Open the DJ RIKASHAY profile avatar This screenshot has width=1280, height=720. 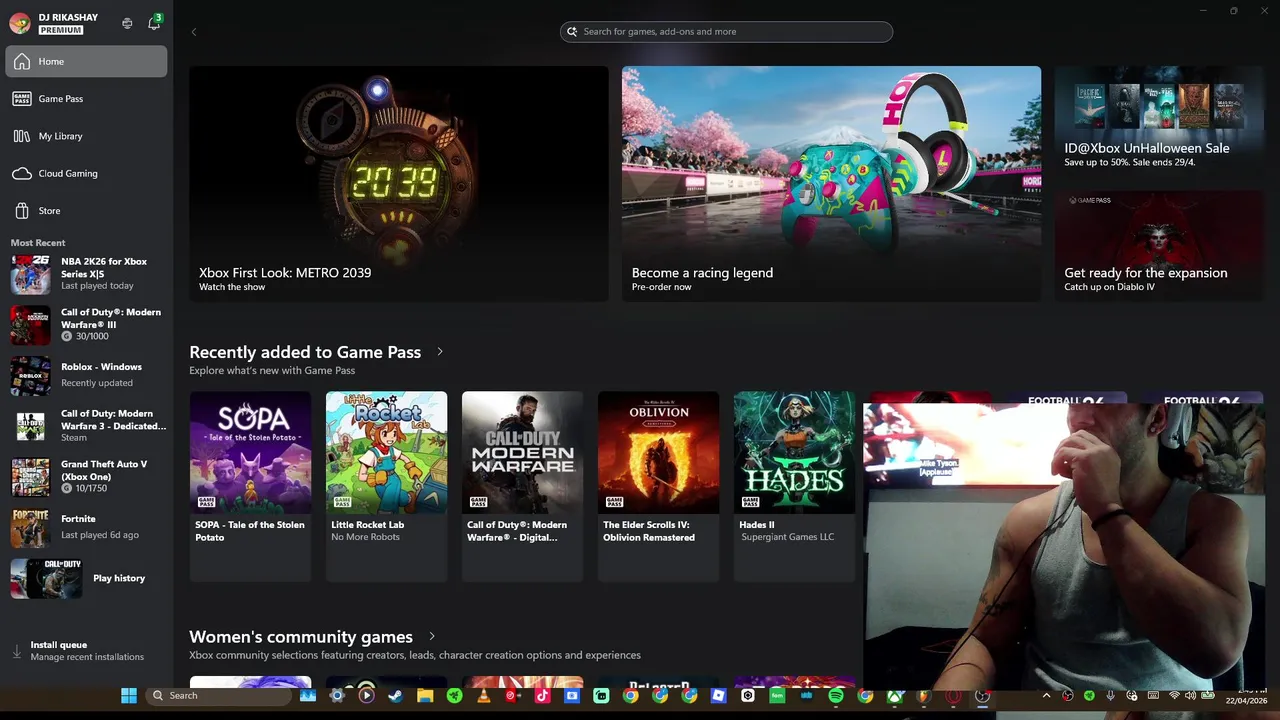(x=19, y=23)
